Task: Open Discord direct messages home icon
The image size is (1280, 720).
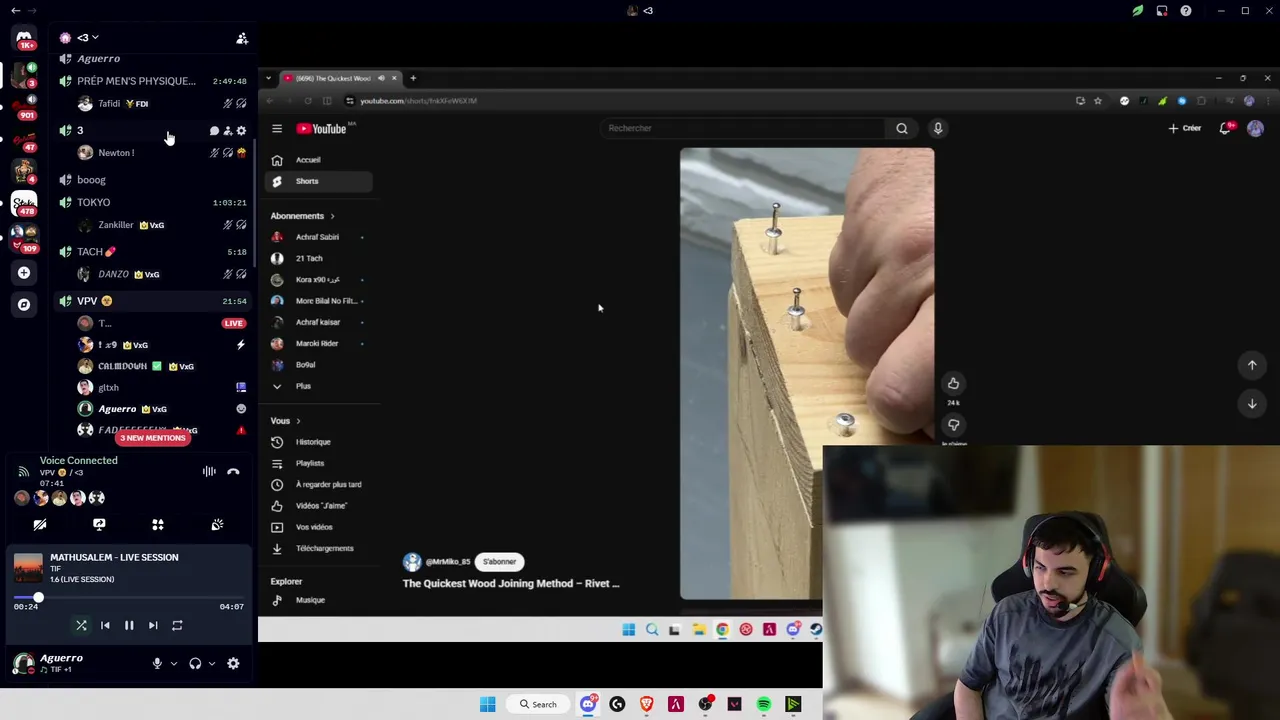Action: pyautogui.click(x=24, y=39)
